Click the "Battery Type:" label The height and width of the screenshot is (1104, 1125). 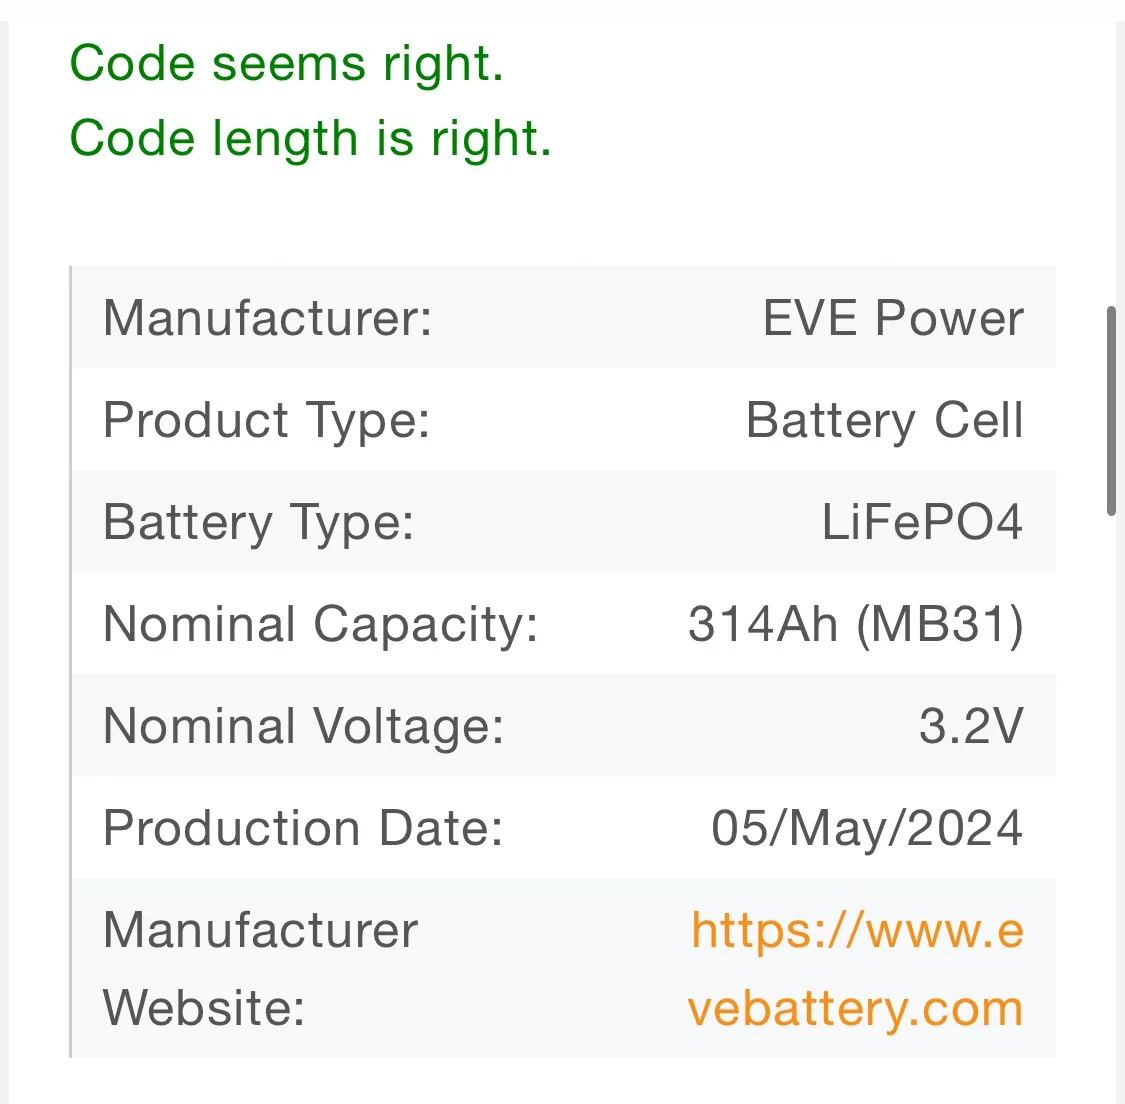pyautogui.click(x=259, y=523)
